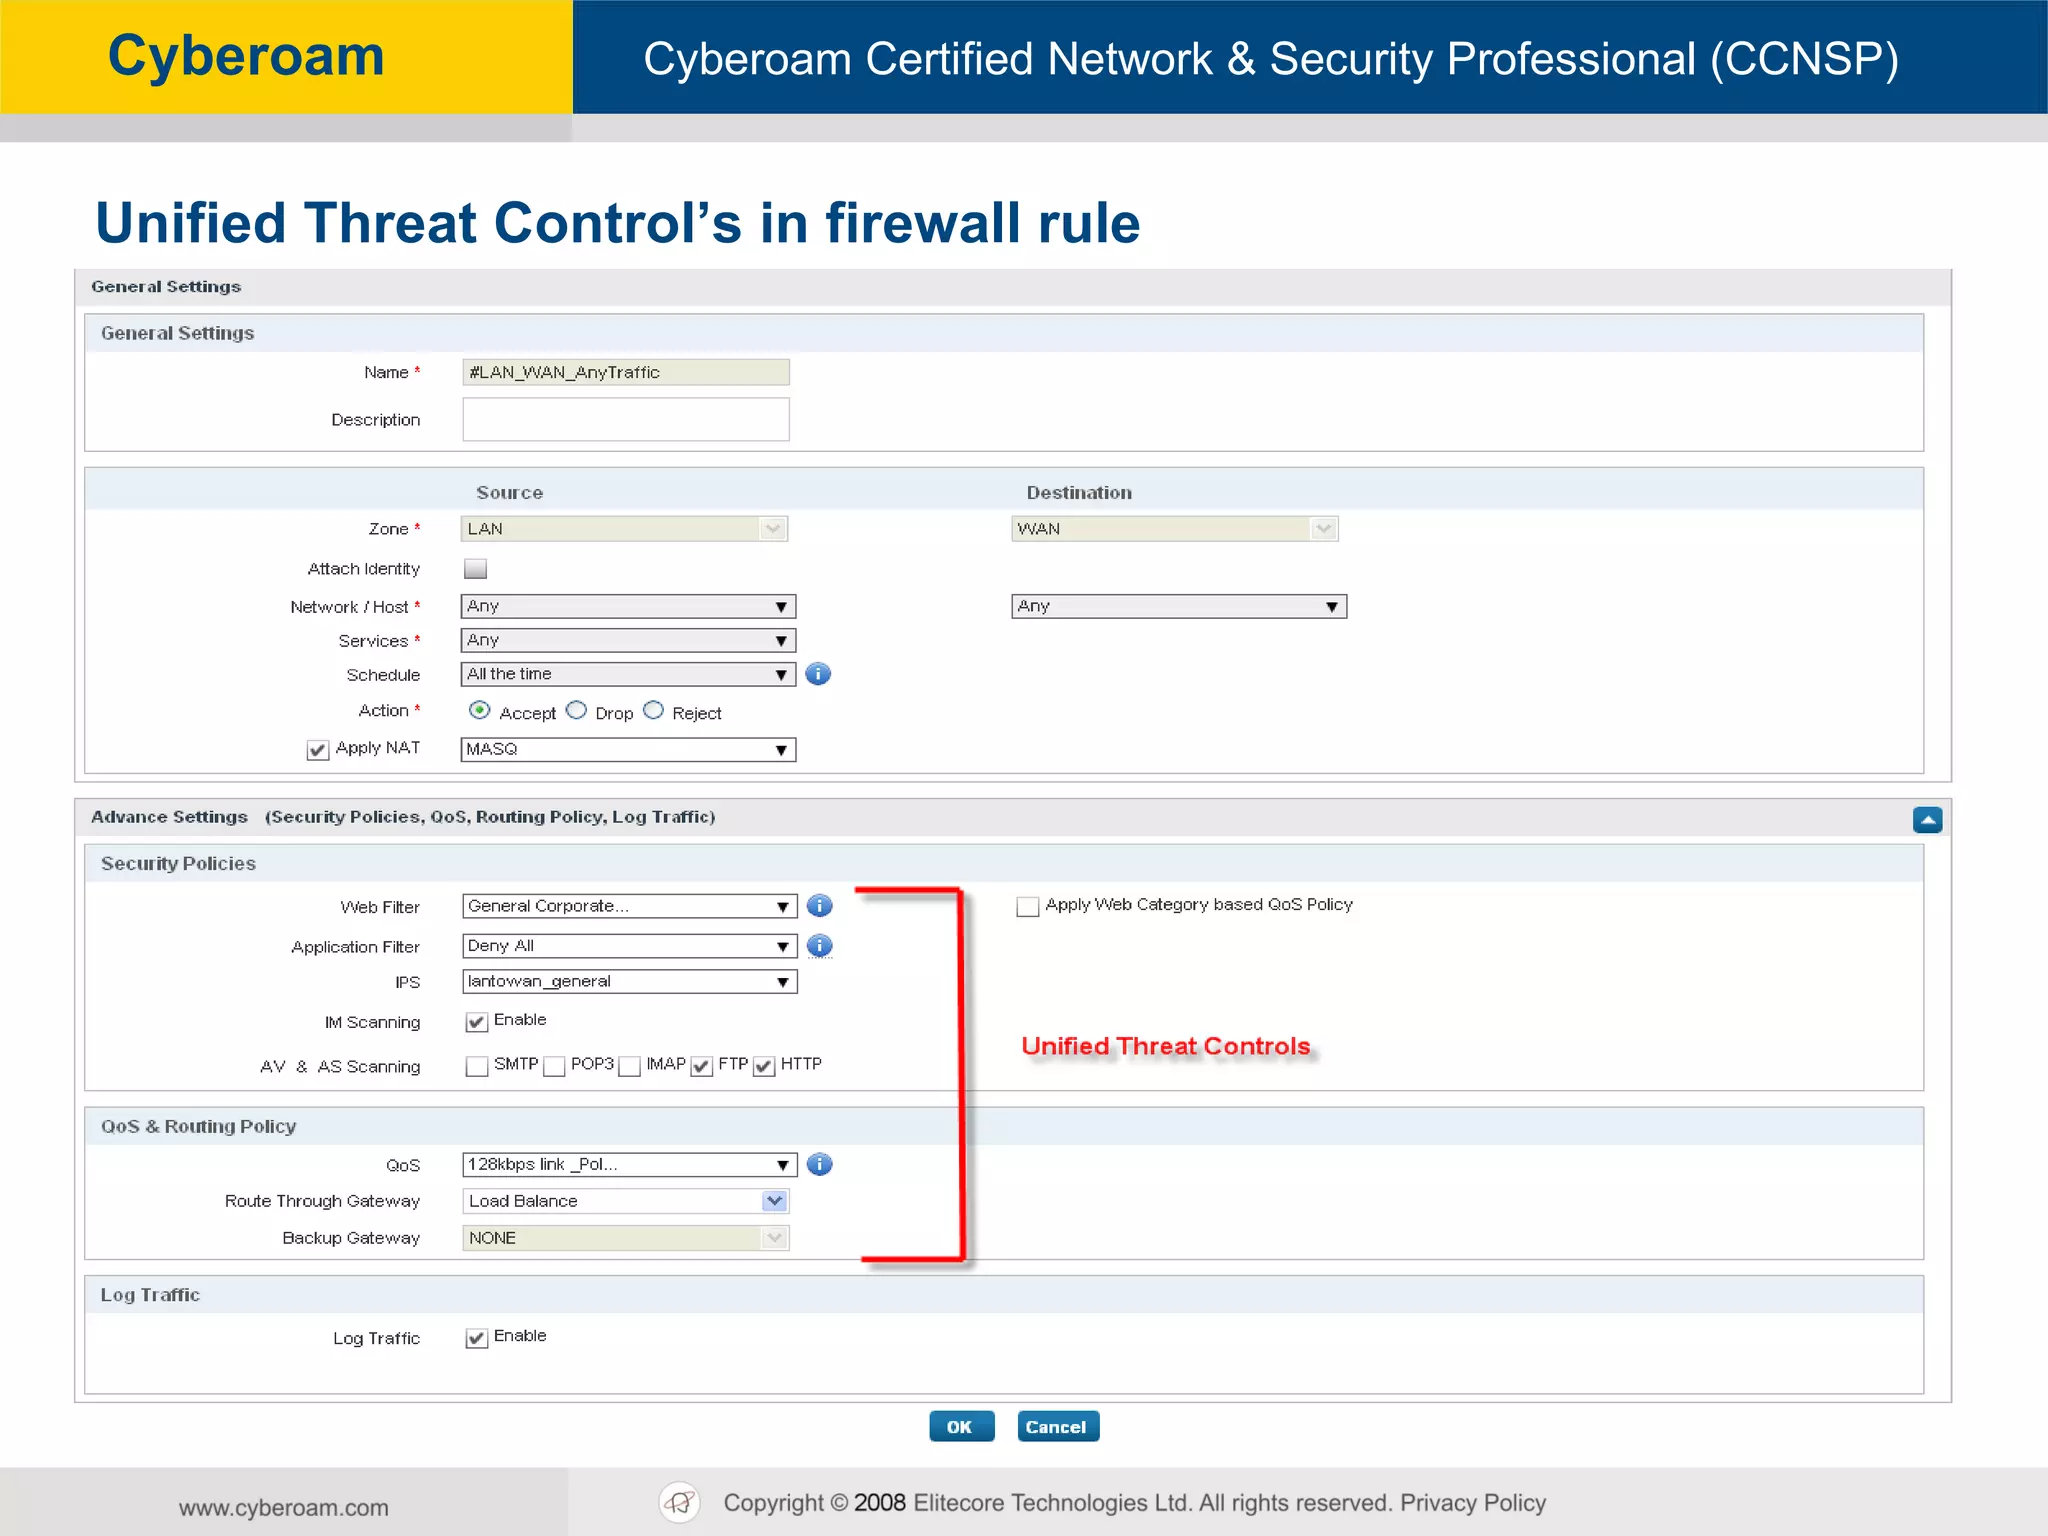2048x1536 pixels.
Task: Select the Reject action radio button
Action: click(x=653, y=710)
